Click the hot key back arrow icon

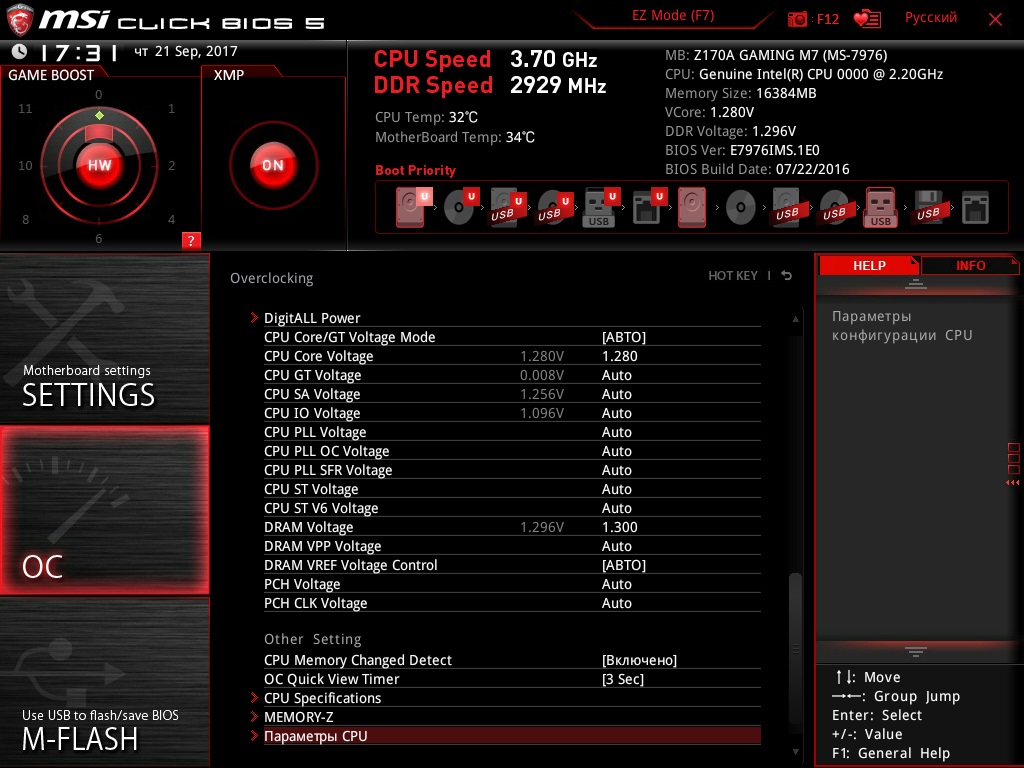(787, 276)
